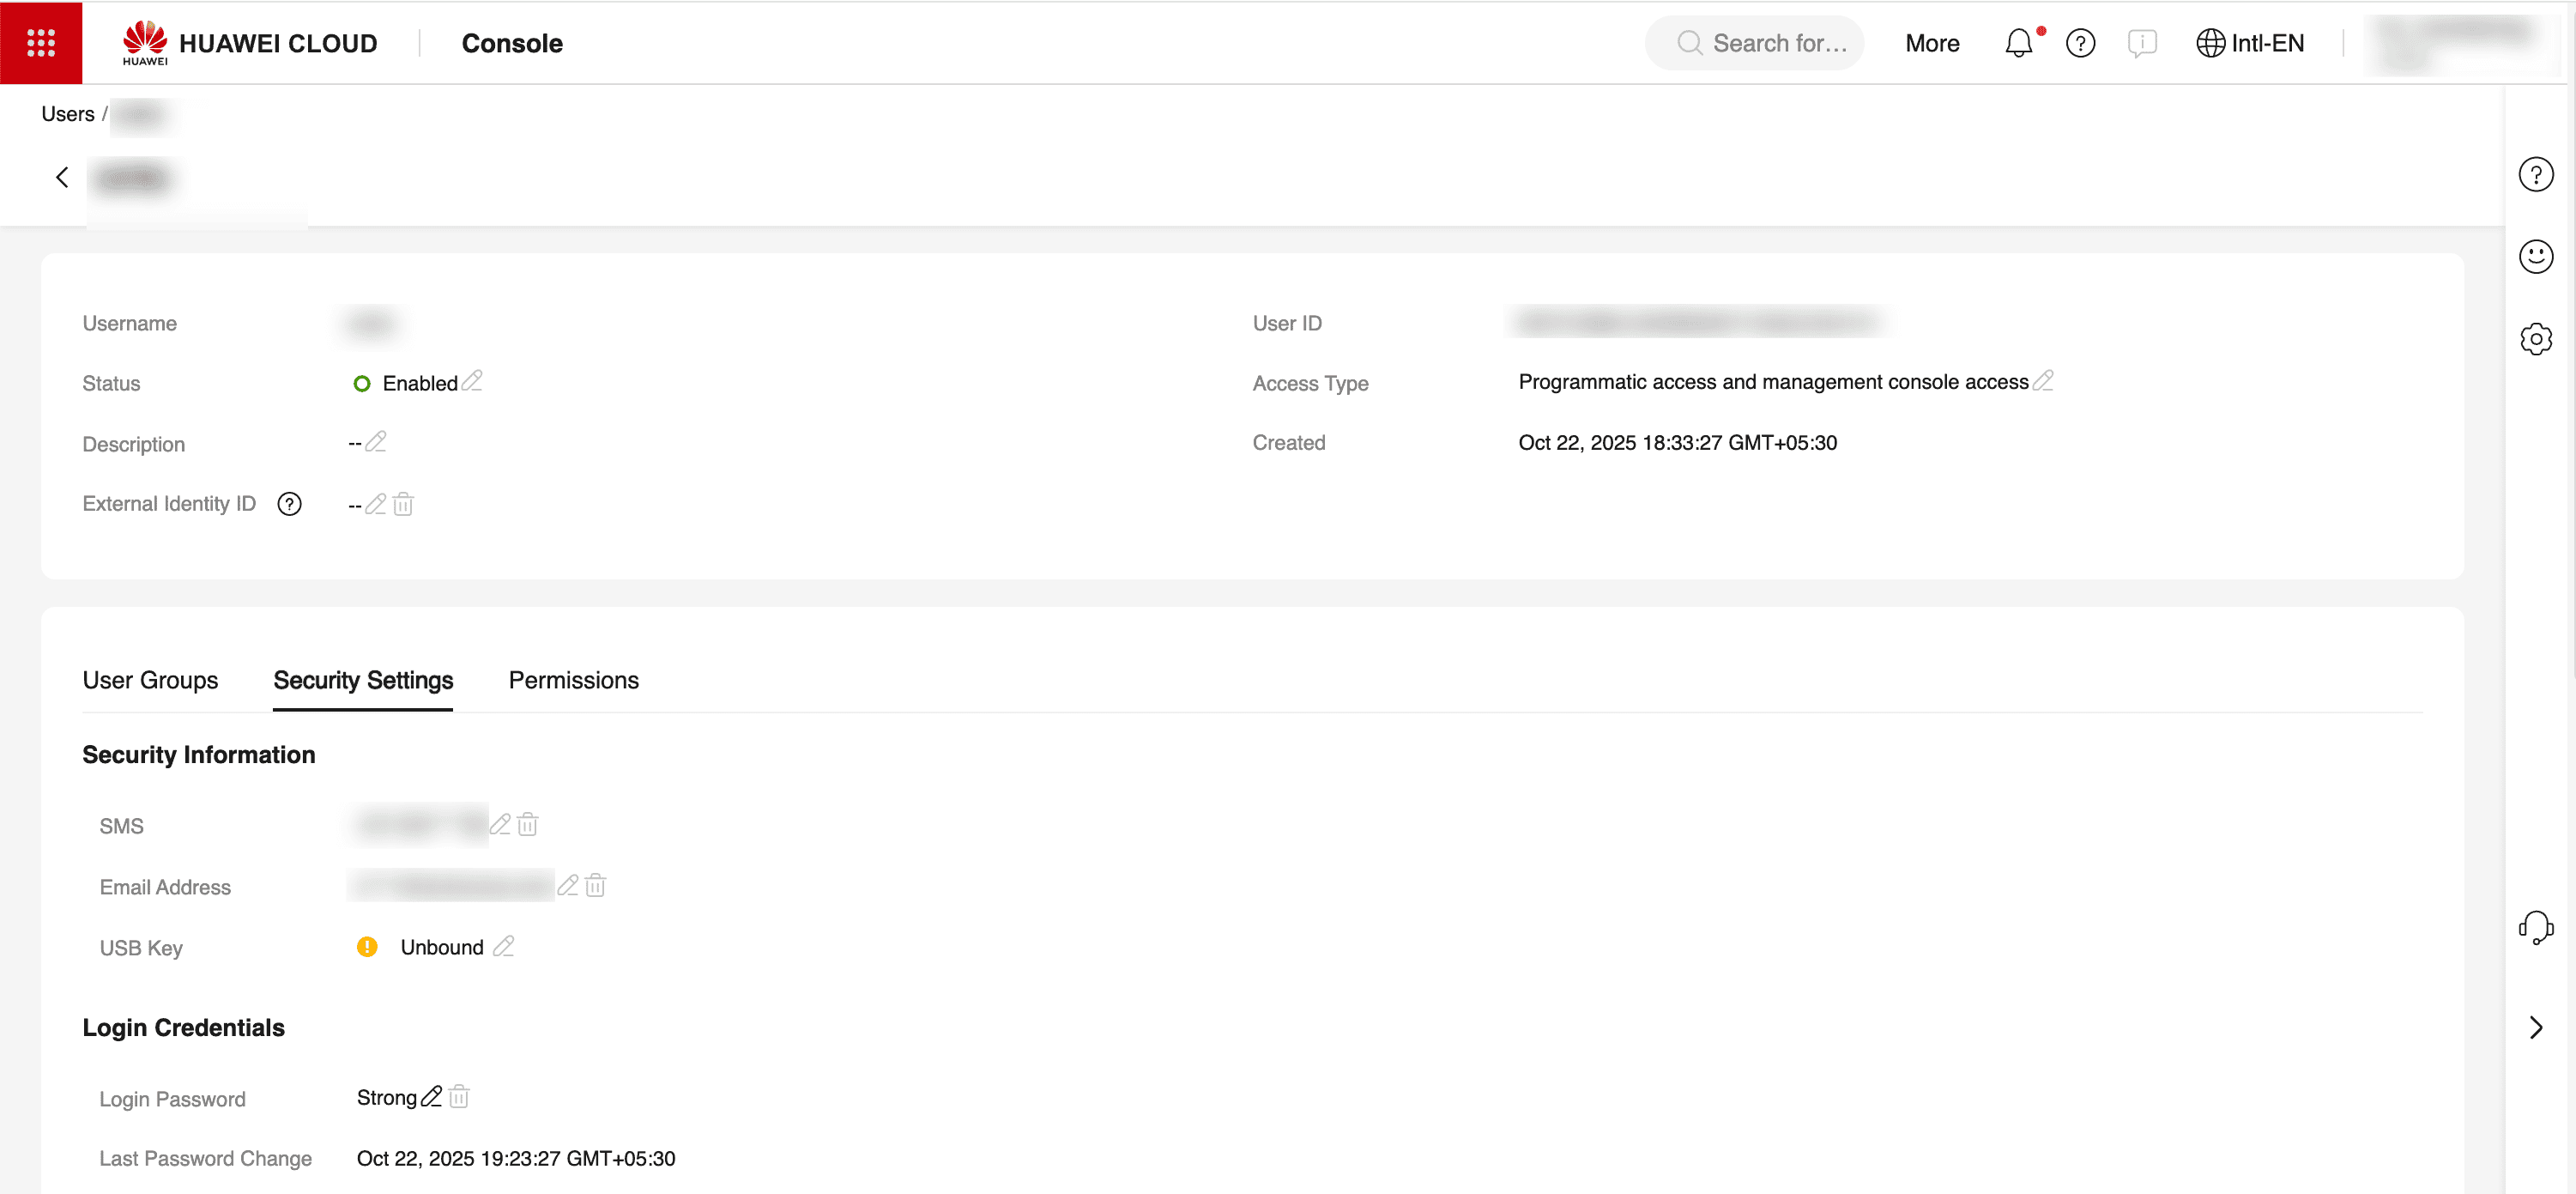Viewport: 2576px width, 1194px height.
Task: Switch to the User Groups tab
Action: (x=150, y=681)
